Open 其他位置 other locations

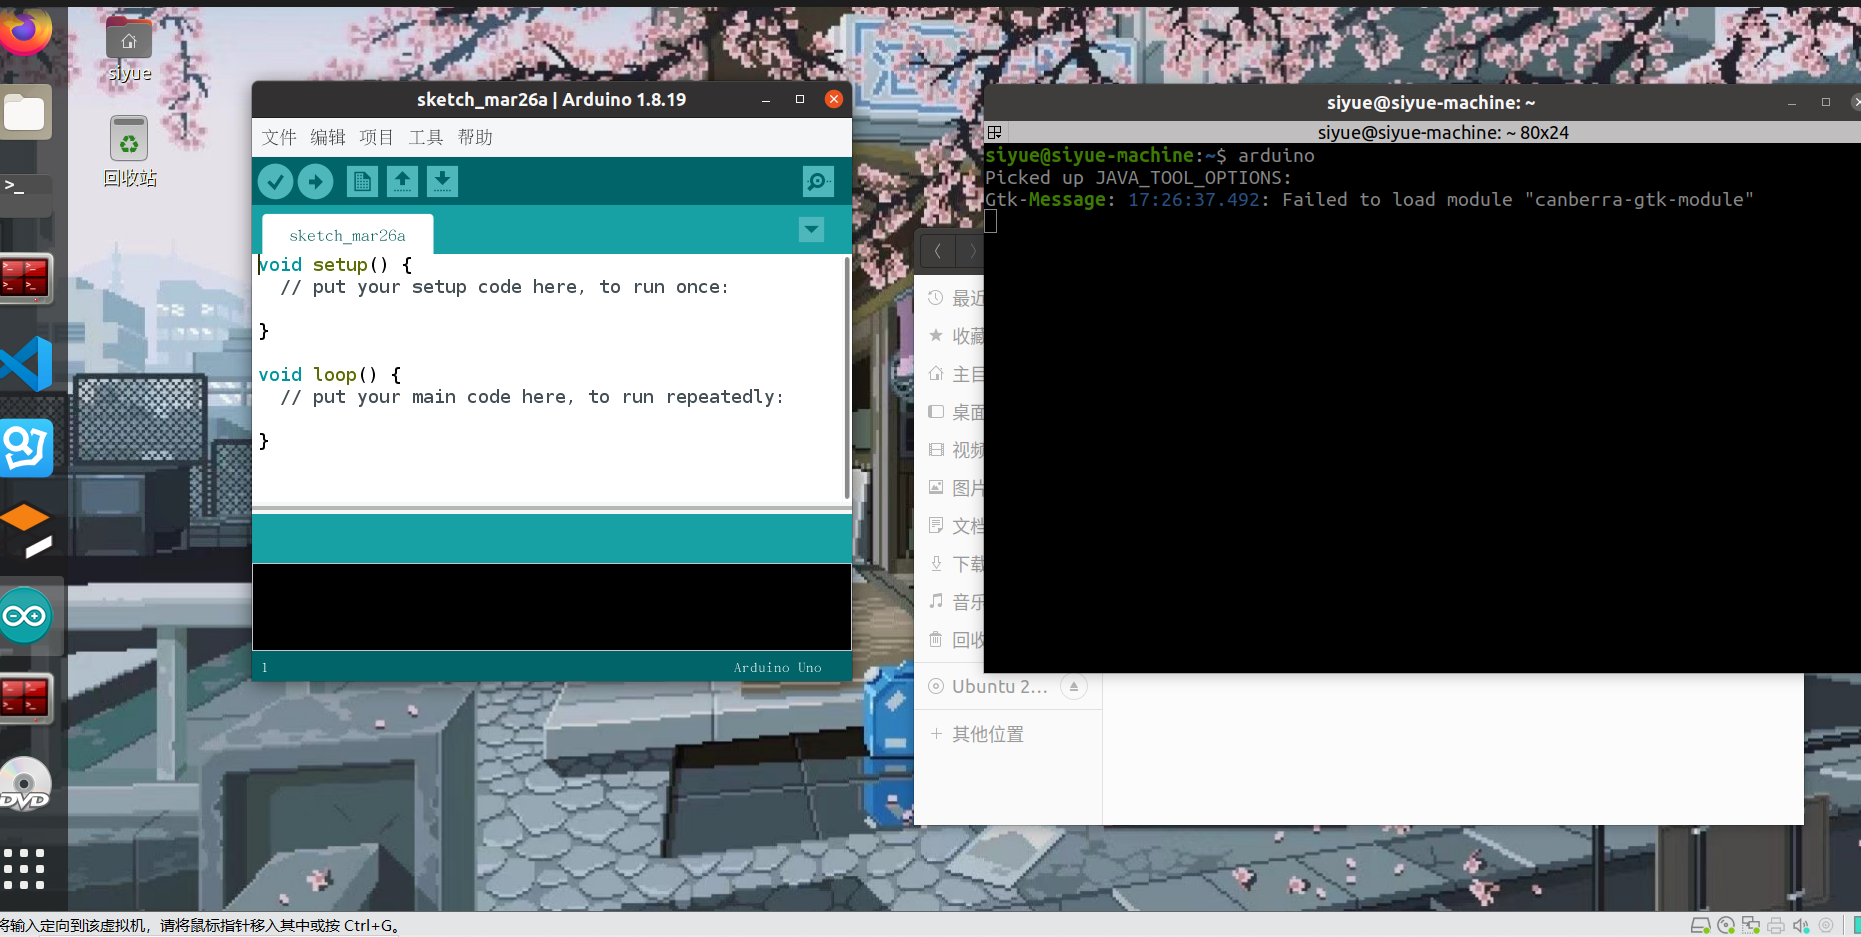[x=988, y=734]
